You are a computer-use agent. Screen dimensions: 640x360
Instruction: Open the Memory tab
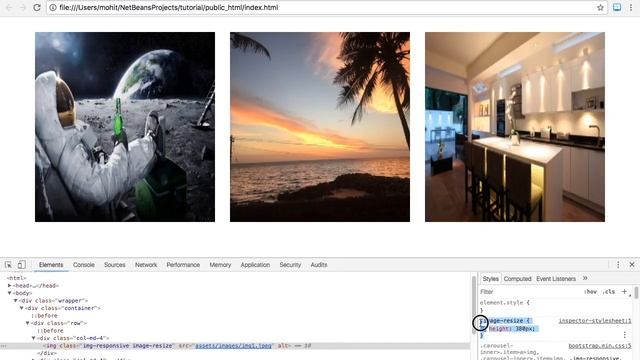(220, 265)
